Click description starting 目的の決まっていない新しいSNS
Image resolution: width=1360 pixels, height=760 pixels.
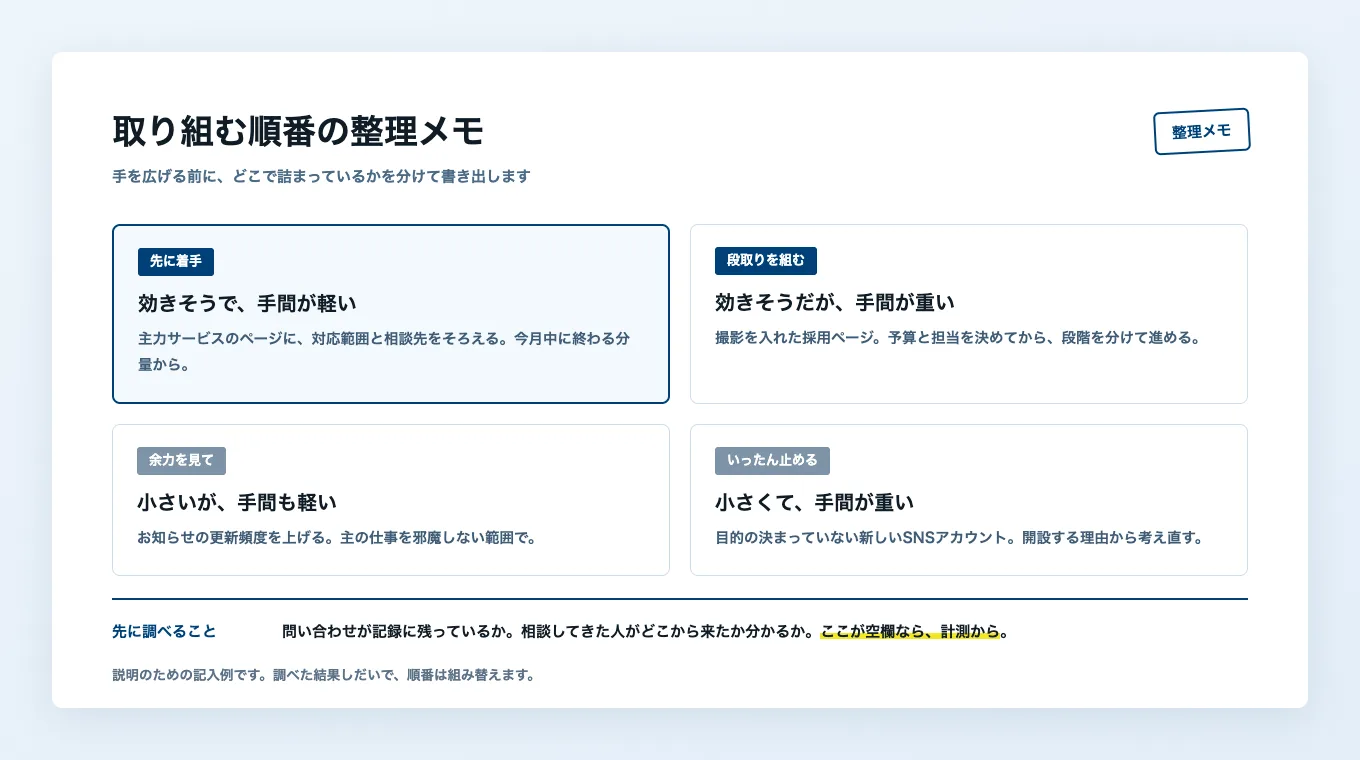point(959,537)
